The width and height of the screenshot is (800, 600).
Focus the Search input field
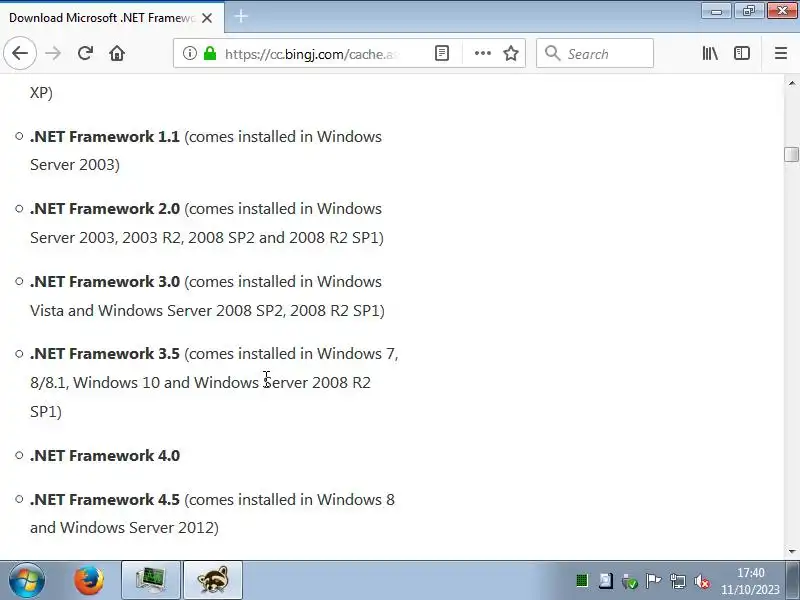click(x=595, y=53)
